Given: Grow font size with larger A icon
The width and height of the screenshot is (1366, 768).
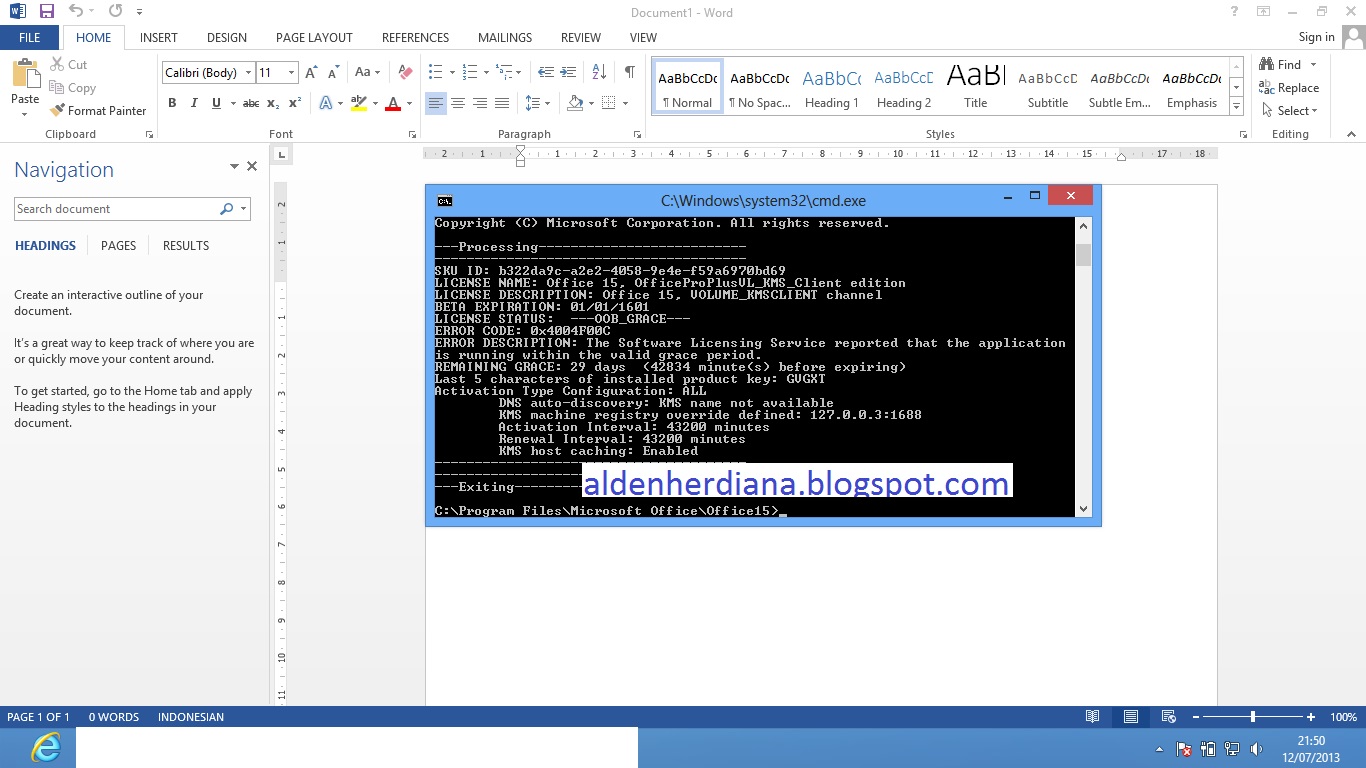Looking at the screenshot, I should click(x=311, y=72).
